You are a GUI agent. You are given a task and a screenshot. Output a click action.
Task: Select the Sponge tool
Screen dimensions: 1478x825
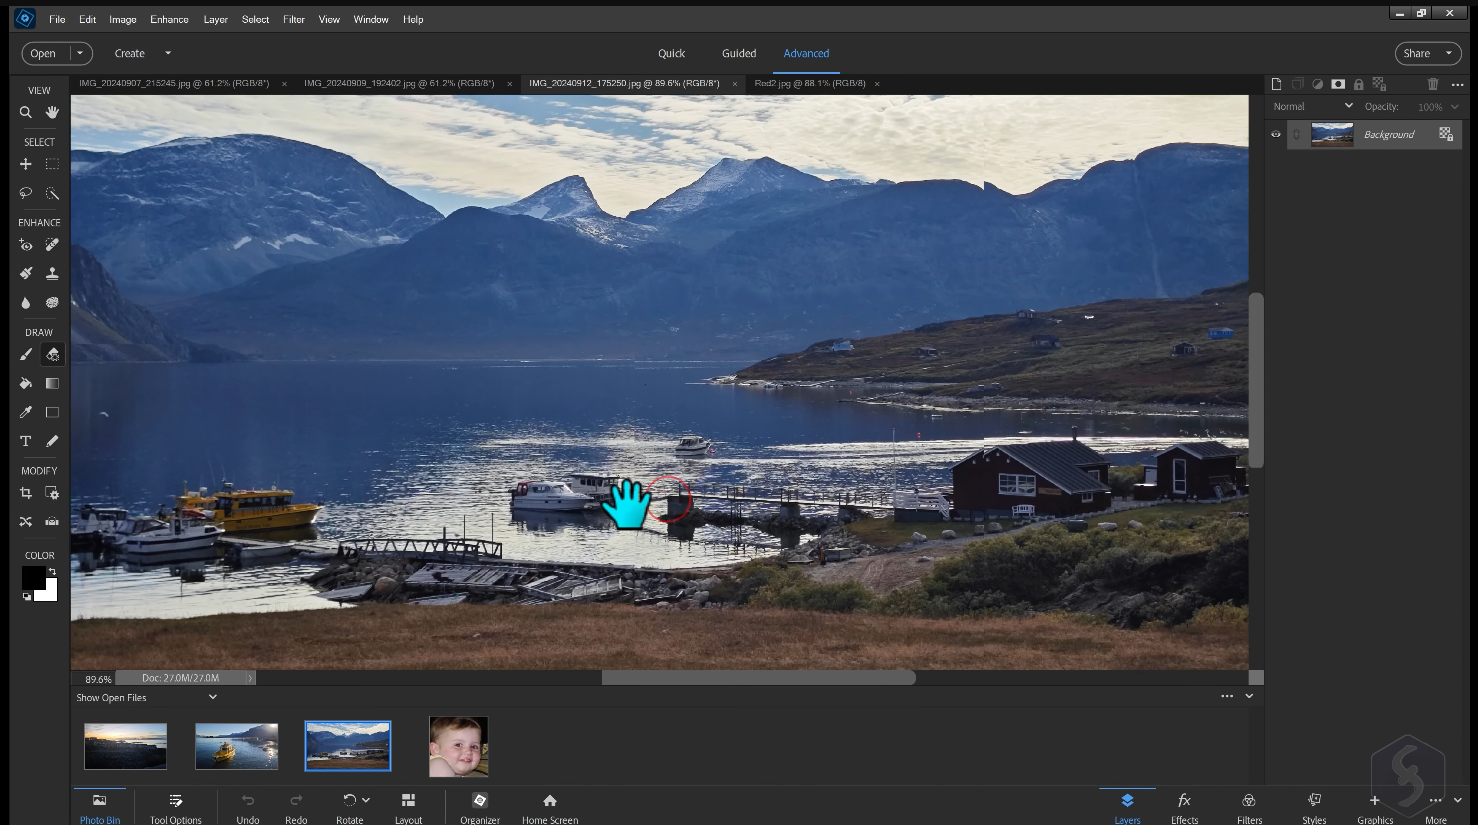click(52, 303)
